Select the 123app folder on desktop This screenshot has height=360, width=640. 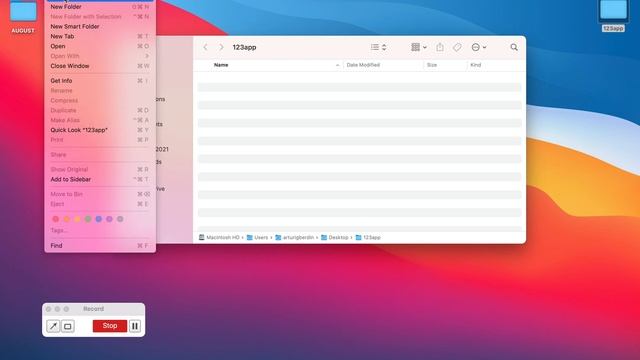(613, 16)
